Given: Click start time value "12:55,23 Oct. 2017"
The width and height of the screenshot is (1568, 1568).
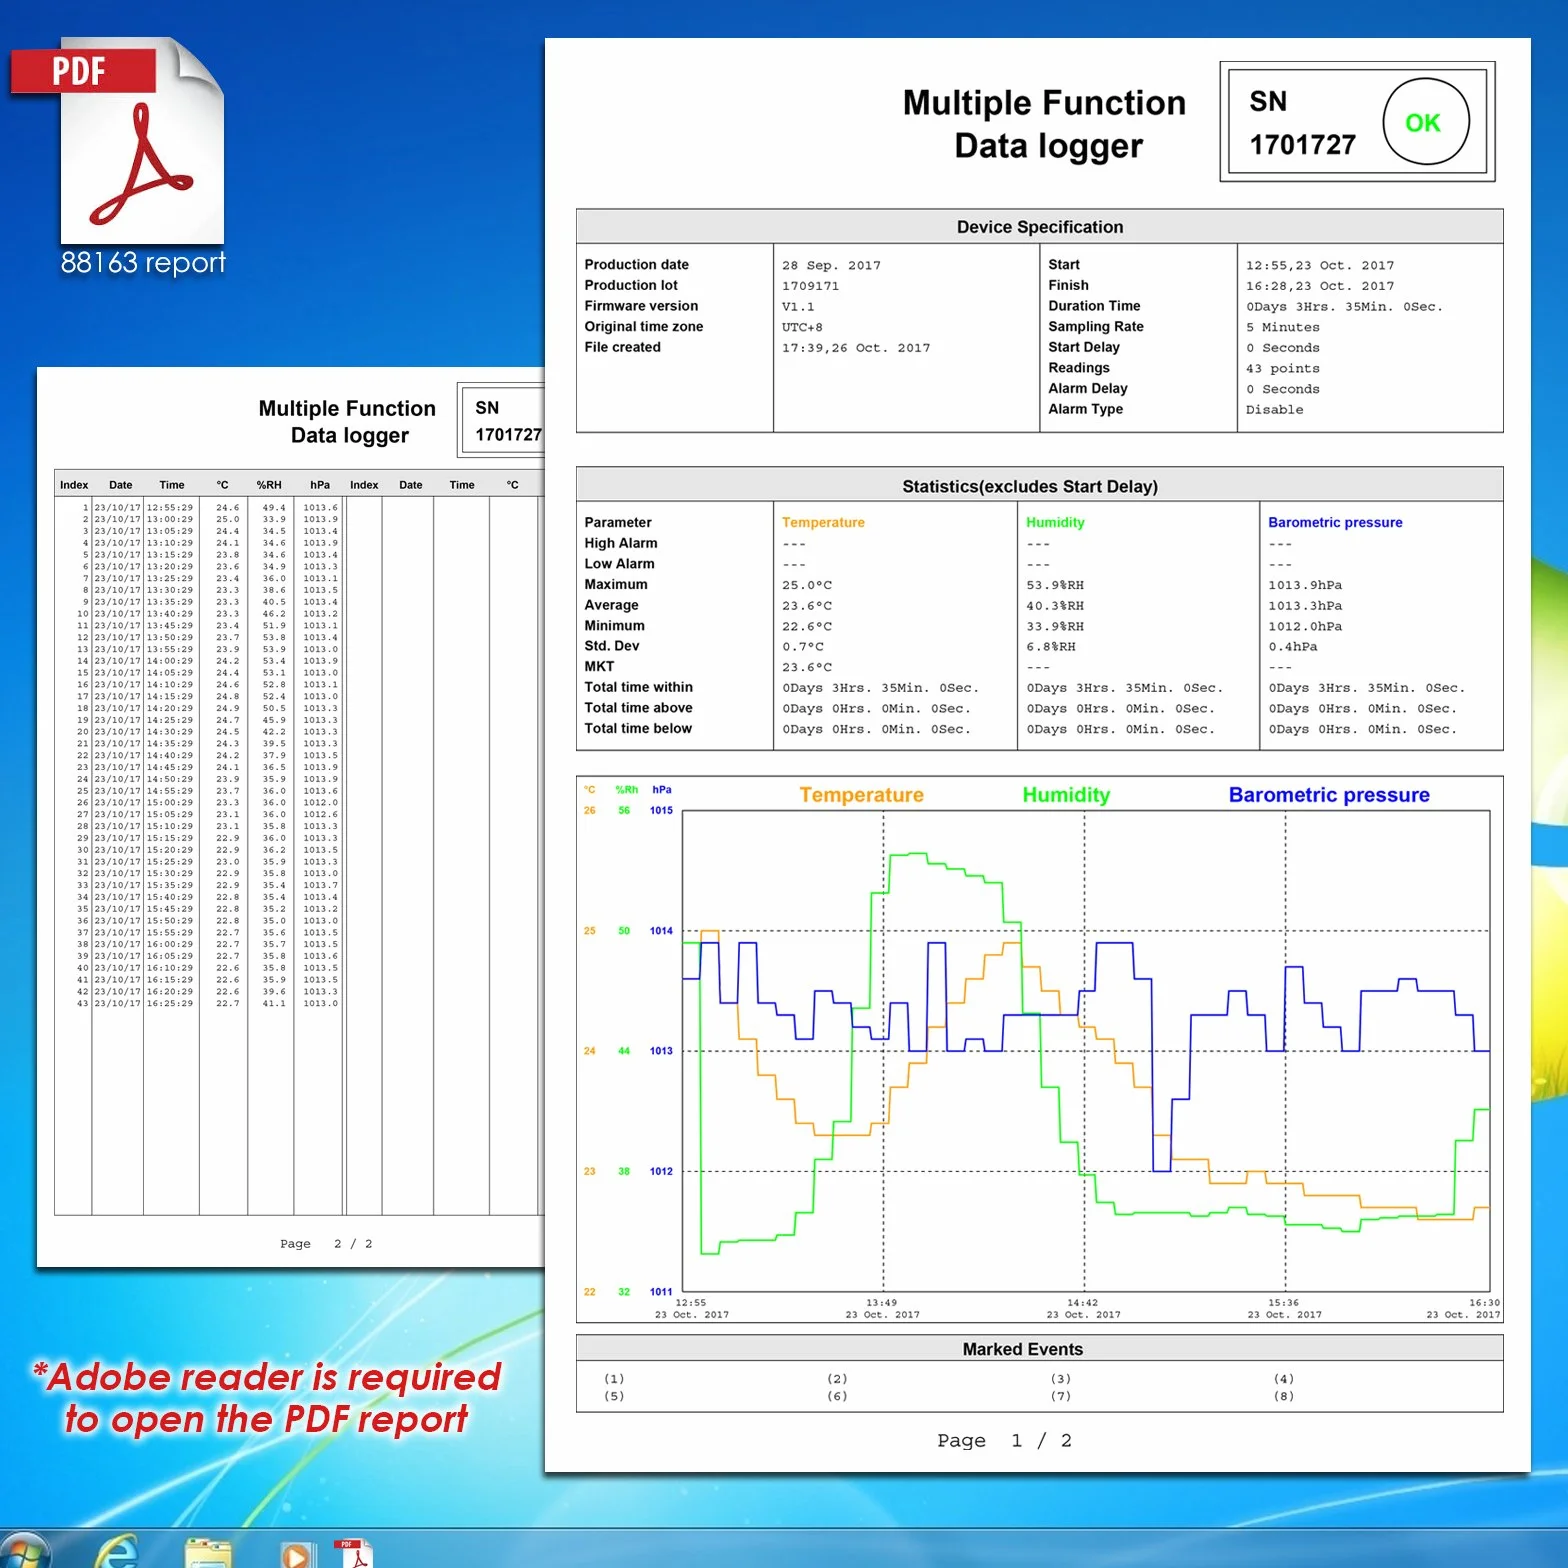Looking at the screenshot, I should pos(1320,265).
